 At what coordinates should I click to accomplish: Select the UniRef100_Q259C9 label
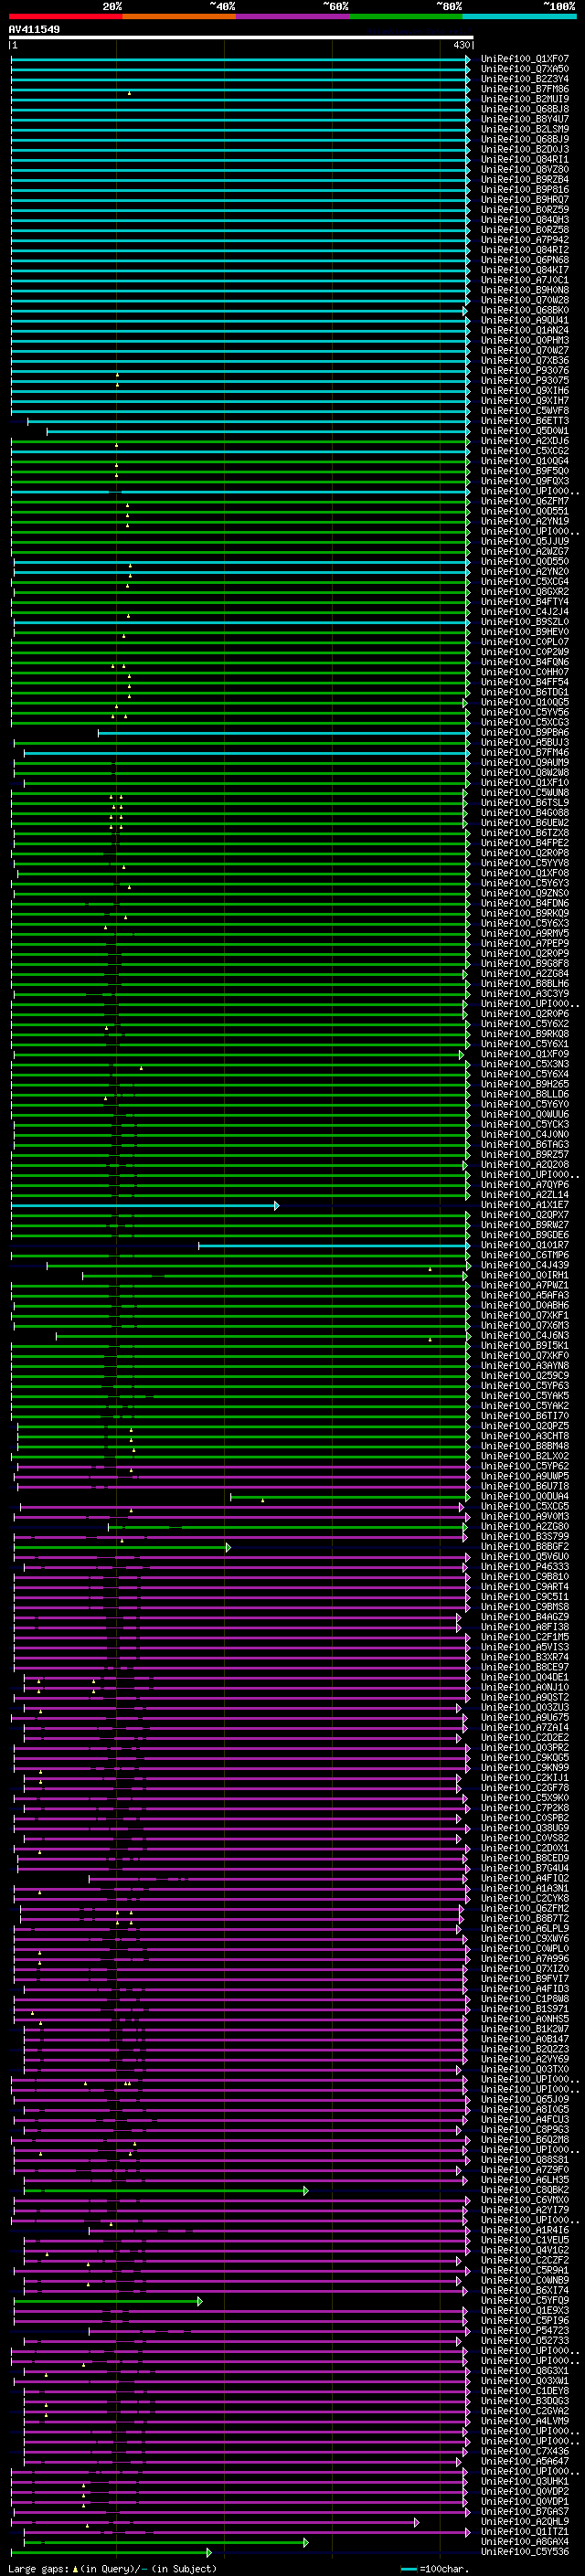[524, 1376]
